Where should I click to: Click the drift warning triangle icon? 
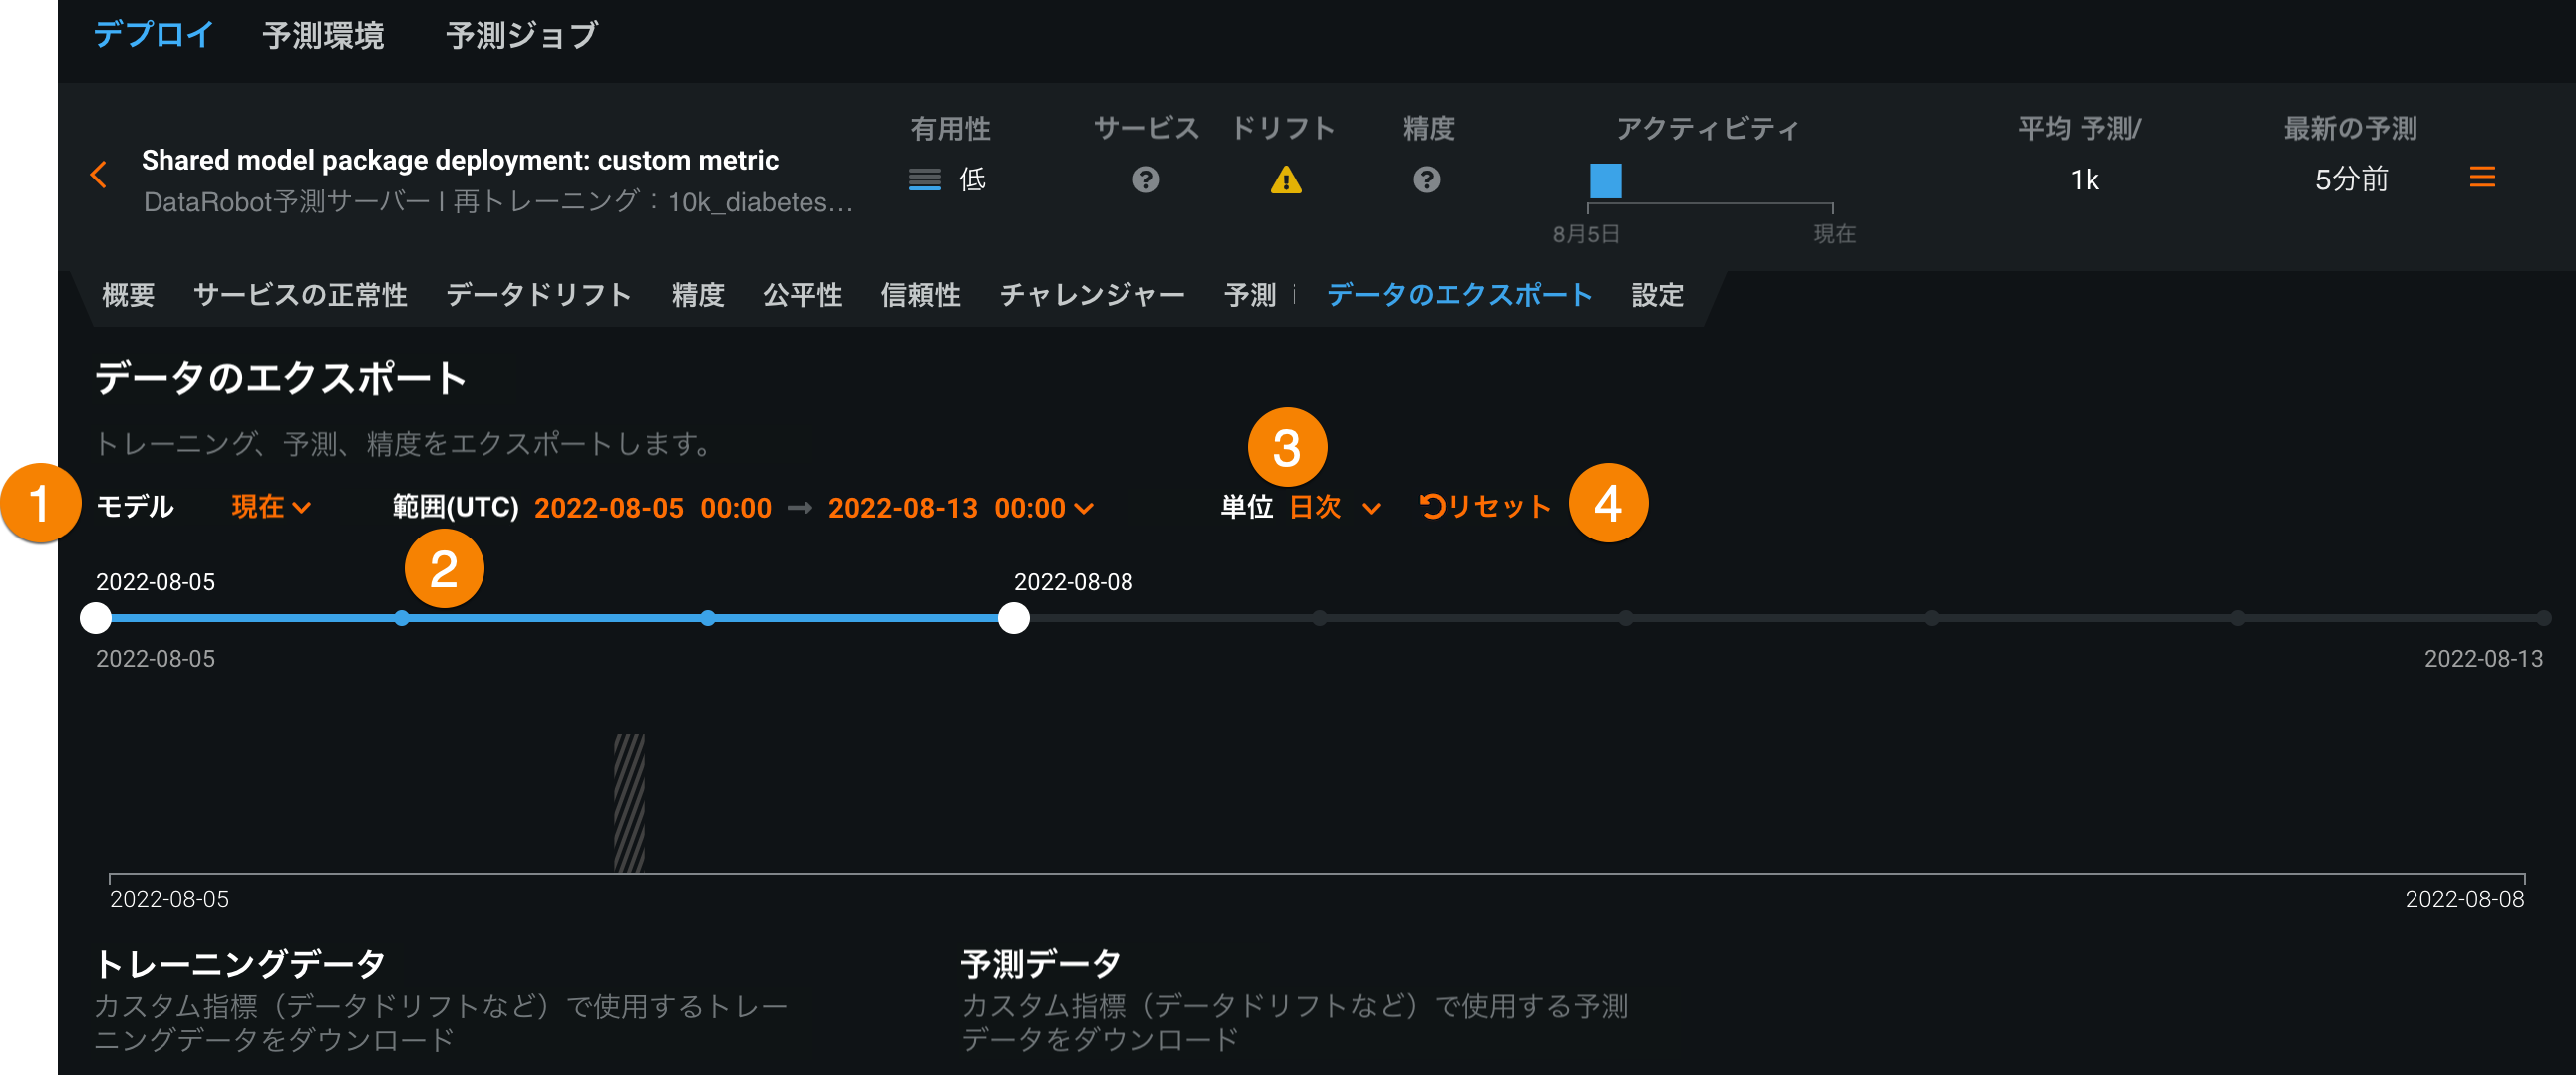pos(1285,180)
